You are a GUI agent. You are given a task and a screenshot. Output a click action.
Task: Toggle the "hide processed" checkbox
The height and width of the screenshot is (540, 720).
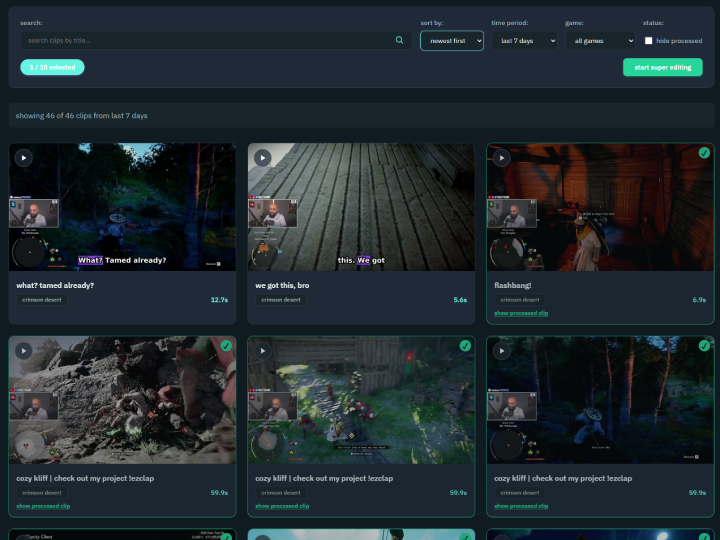tap(649, 41)
